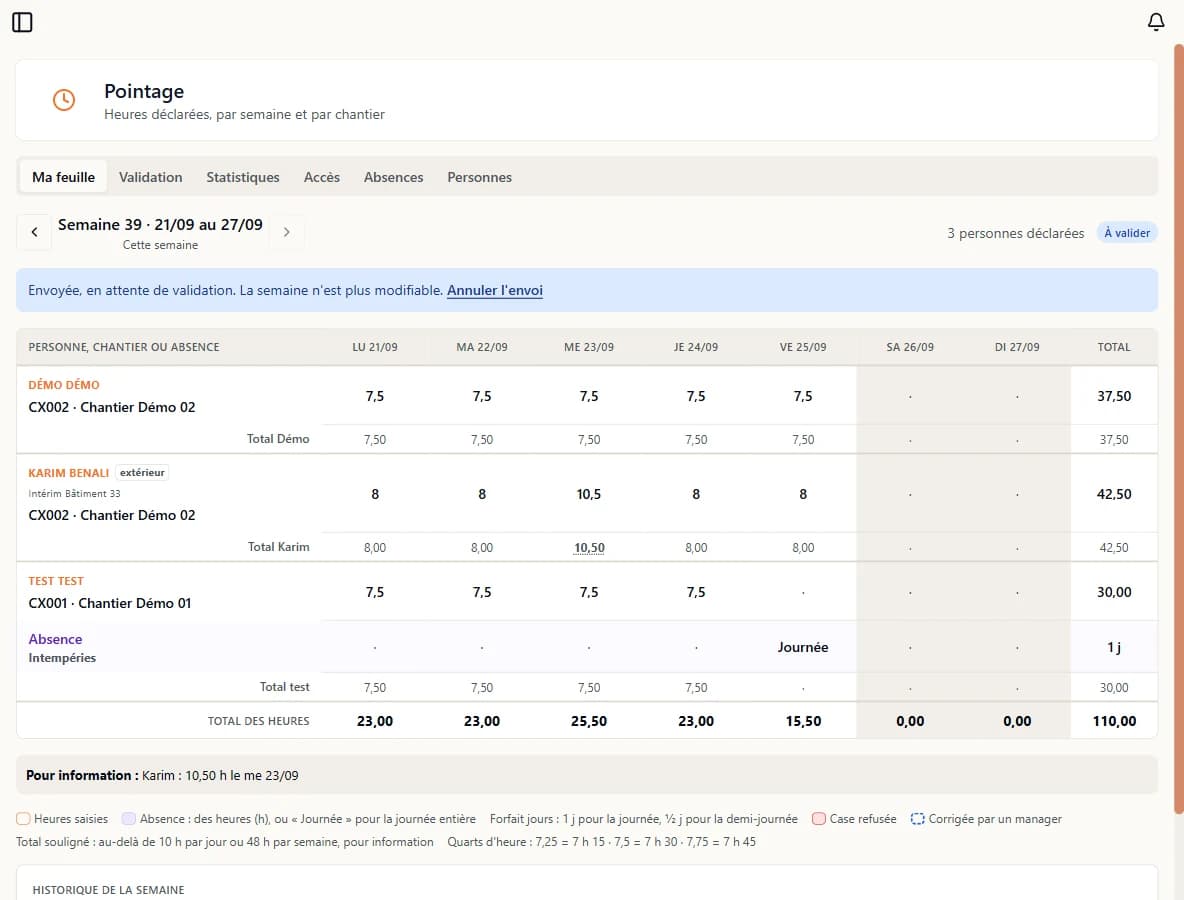Select Karim's 10,5 hours cell on Wednesday

pyautogui.click(x=589, y=495)
